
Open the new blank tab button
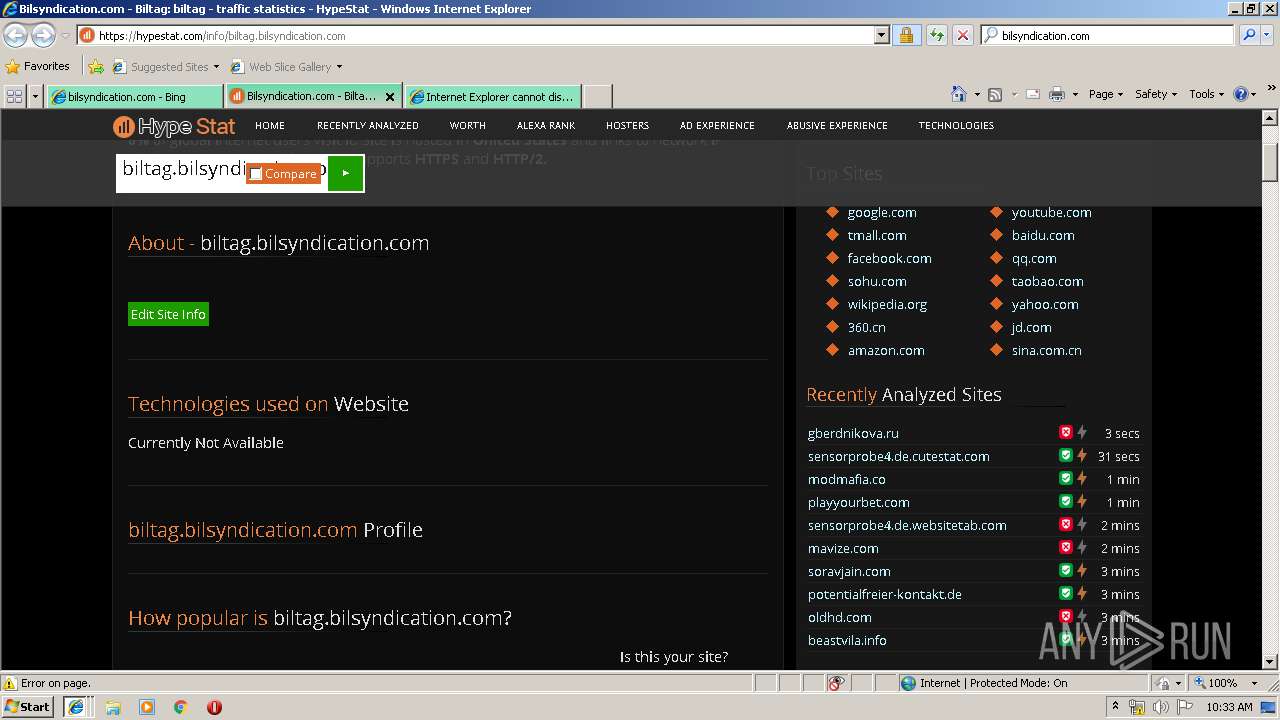click(x=597, y=97)
